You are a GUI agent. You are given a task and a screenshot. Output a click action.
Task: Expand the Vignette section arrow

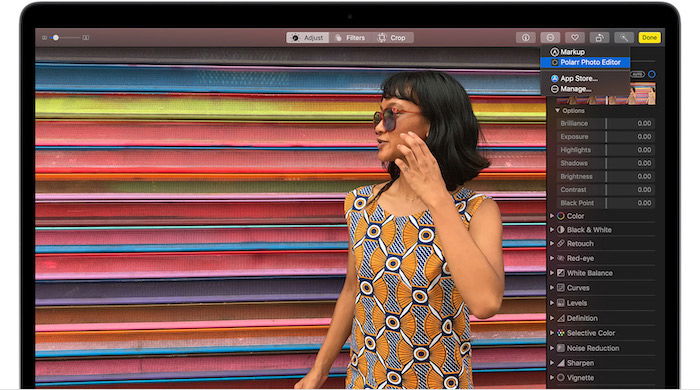coord(552,378)
